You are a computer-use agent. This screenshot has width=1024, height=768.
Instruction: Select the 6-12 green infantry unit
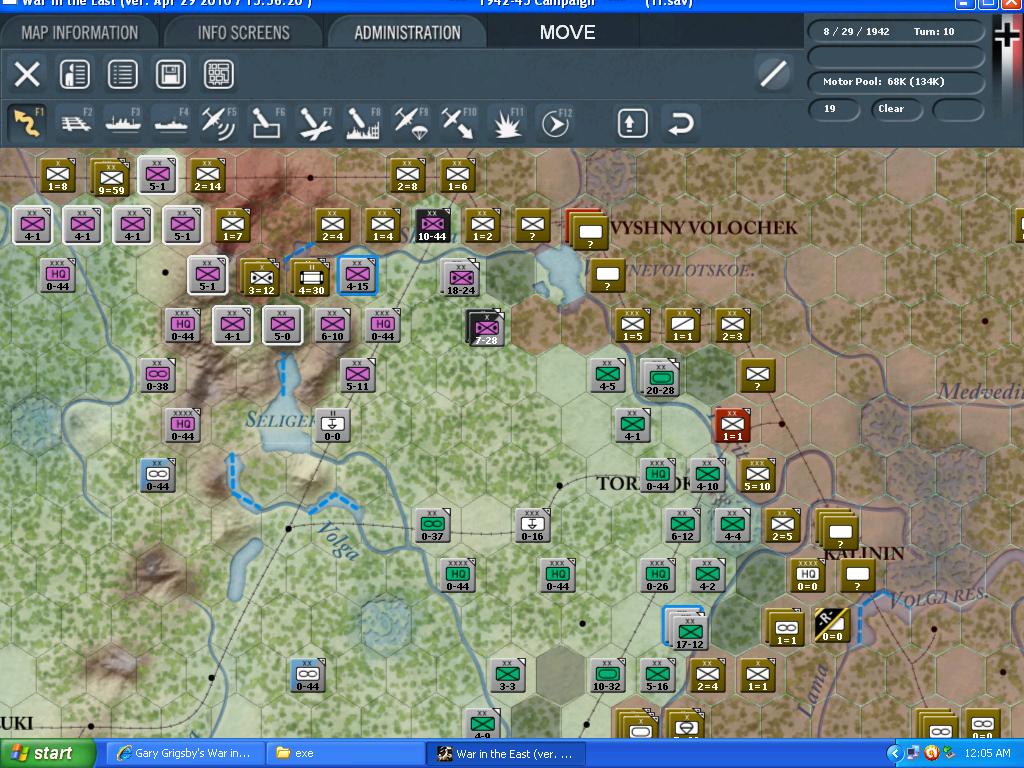click(x=682, y=525)
